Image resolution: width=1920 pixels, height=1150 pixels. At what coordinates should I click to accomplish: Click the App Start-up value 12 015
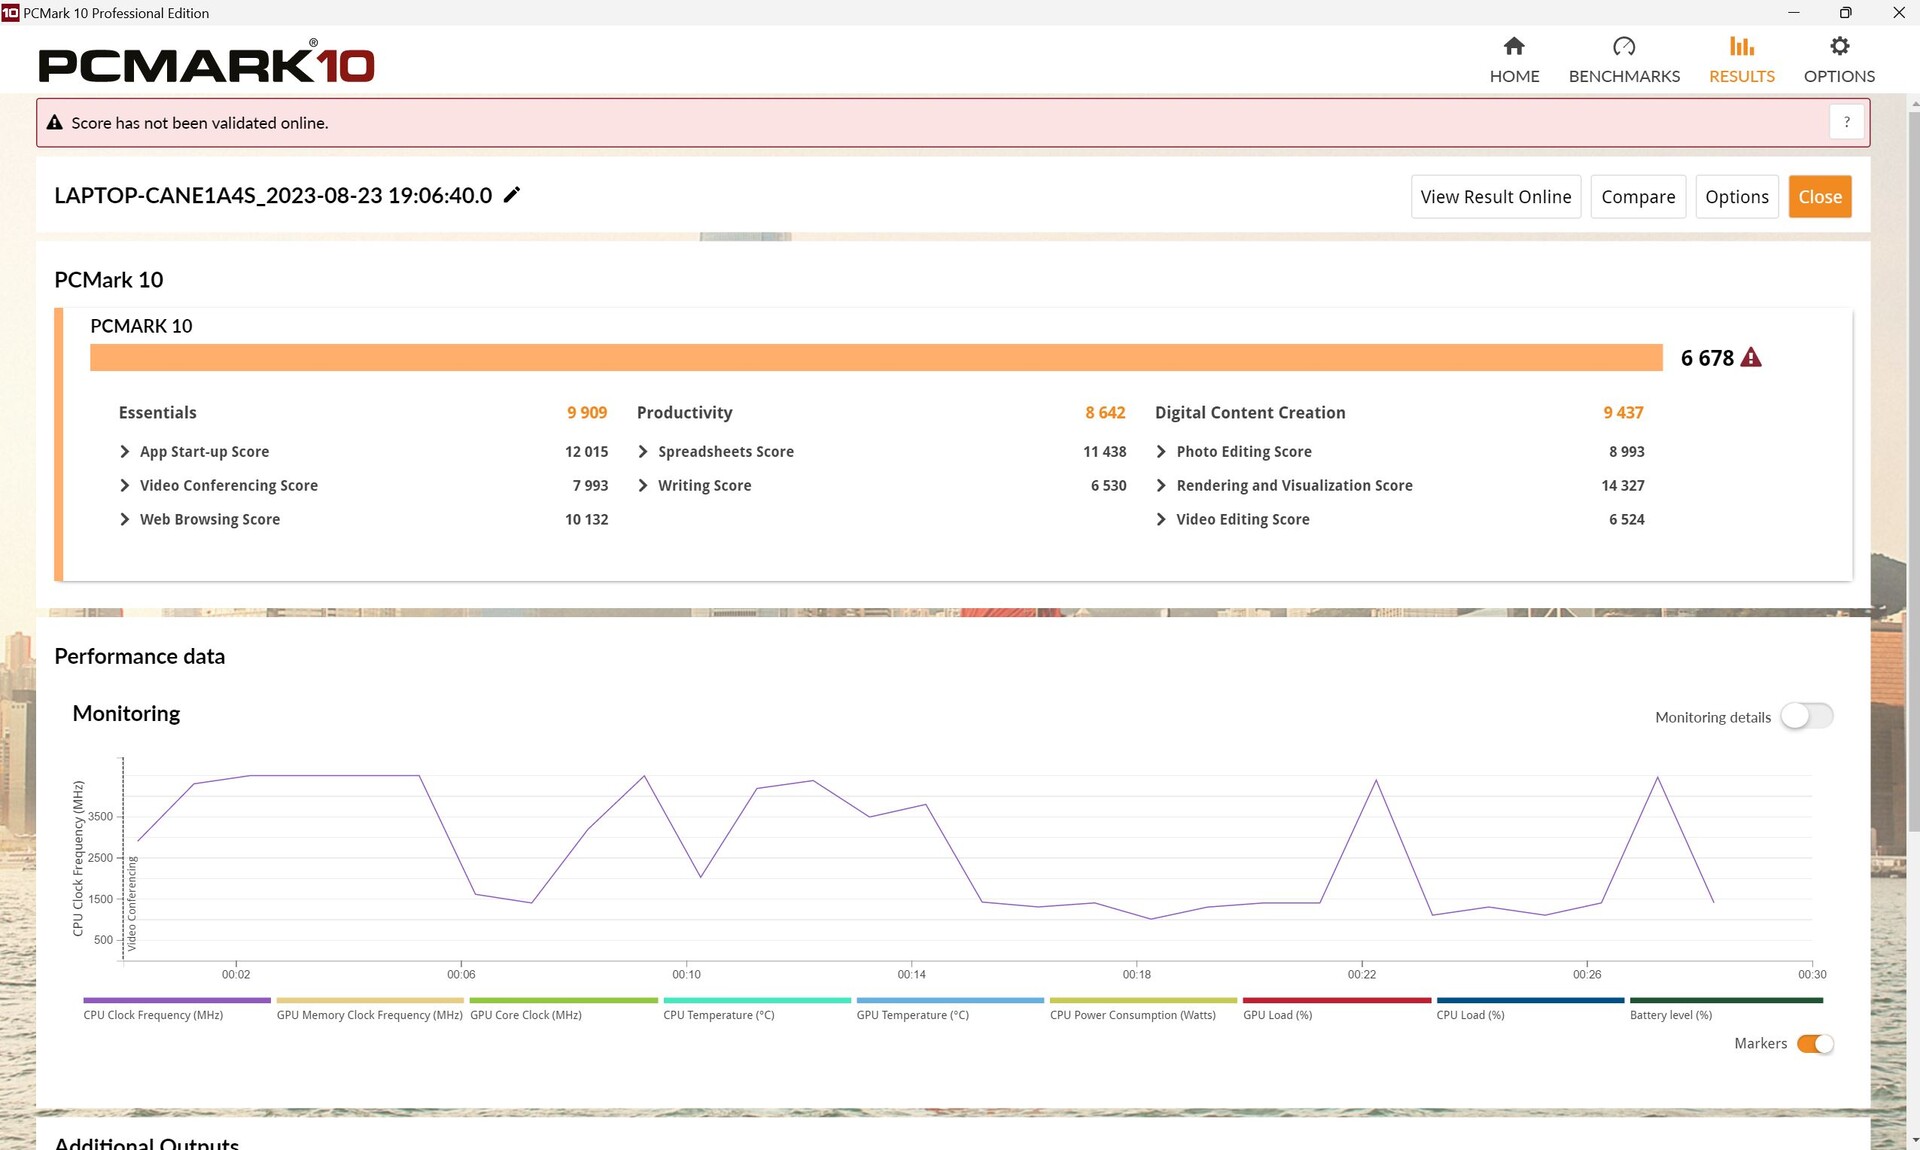tap(586, 452)
